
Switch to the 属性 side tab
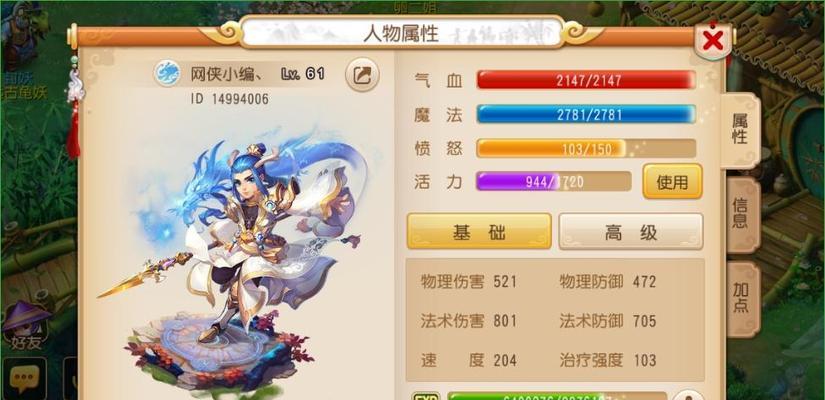740,130
